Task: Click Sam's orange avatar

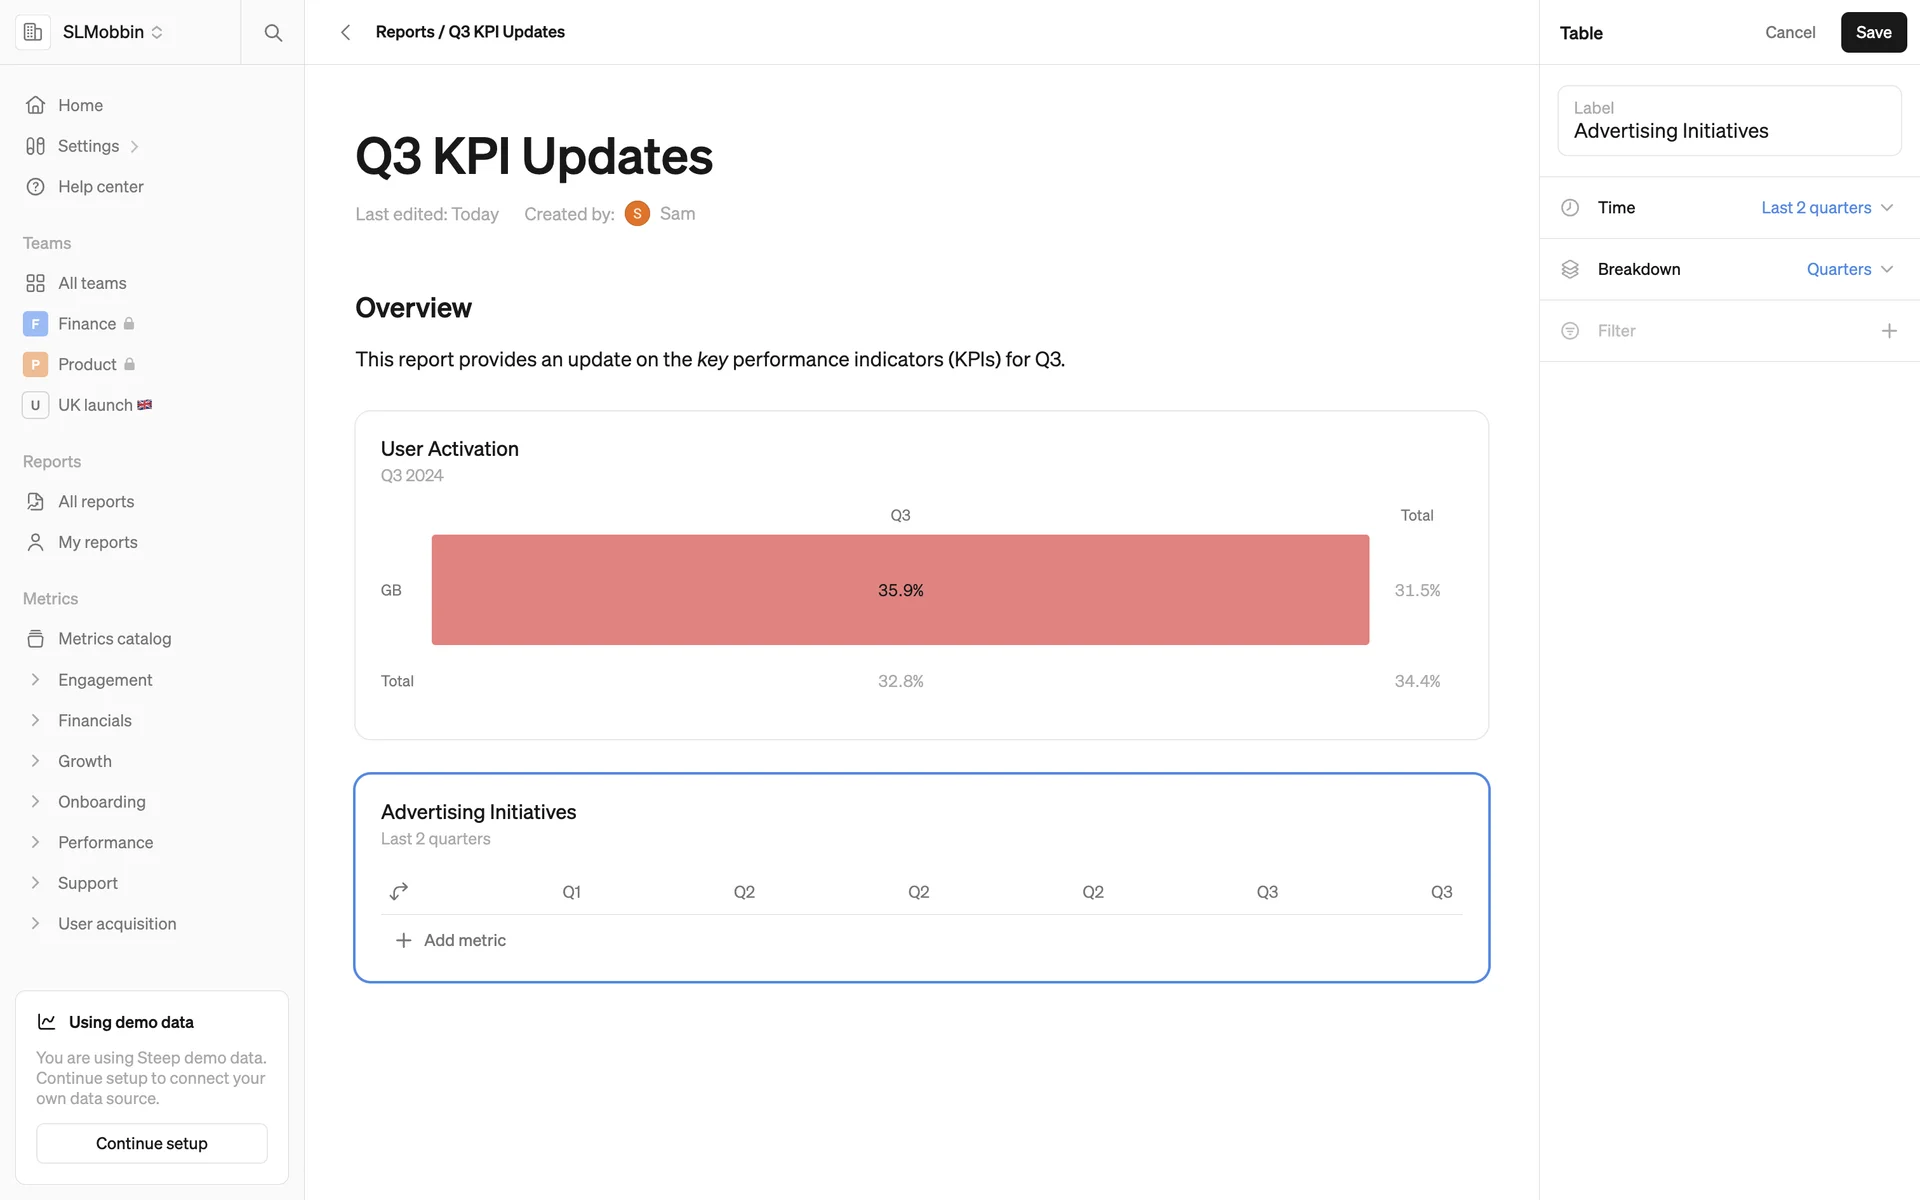Action: point(637,214)
